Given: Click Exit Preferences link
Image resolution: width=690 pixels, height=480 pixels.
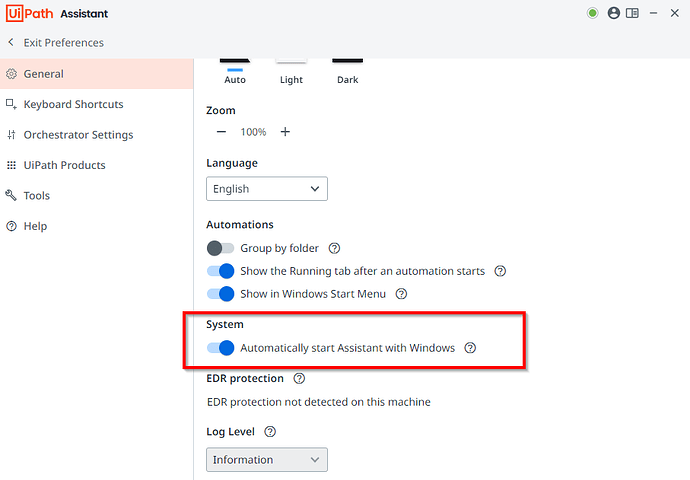Looking at the screenshot, I should click(64, 43).
